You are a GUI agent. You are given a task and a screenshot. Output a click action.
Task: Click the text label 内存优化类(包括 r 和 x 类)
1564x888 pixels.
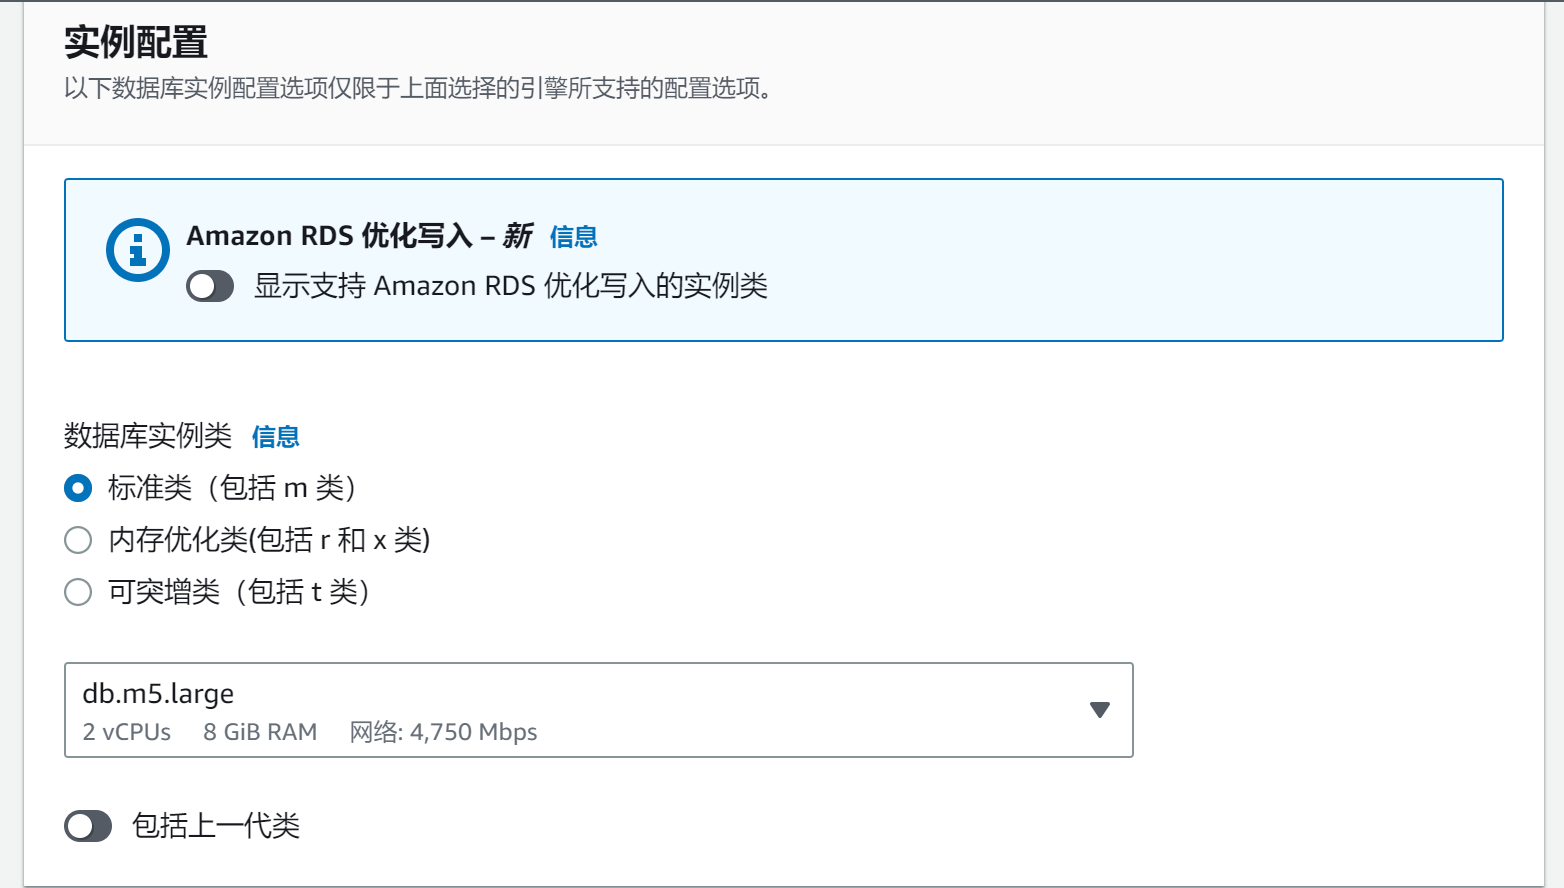pos(269,540)
